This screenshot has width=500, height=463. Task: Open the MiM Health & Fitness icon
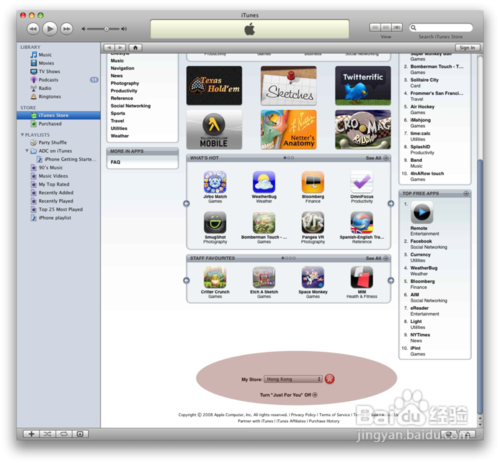point(362,277)
